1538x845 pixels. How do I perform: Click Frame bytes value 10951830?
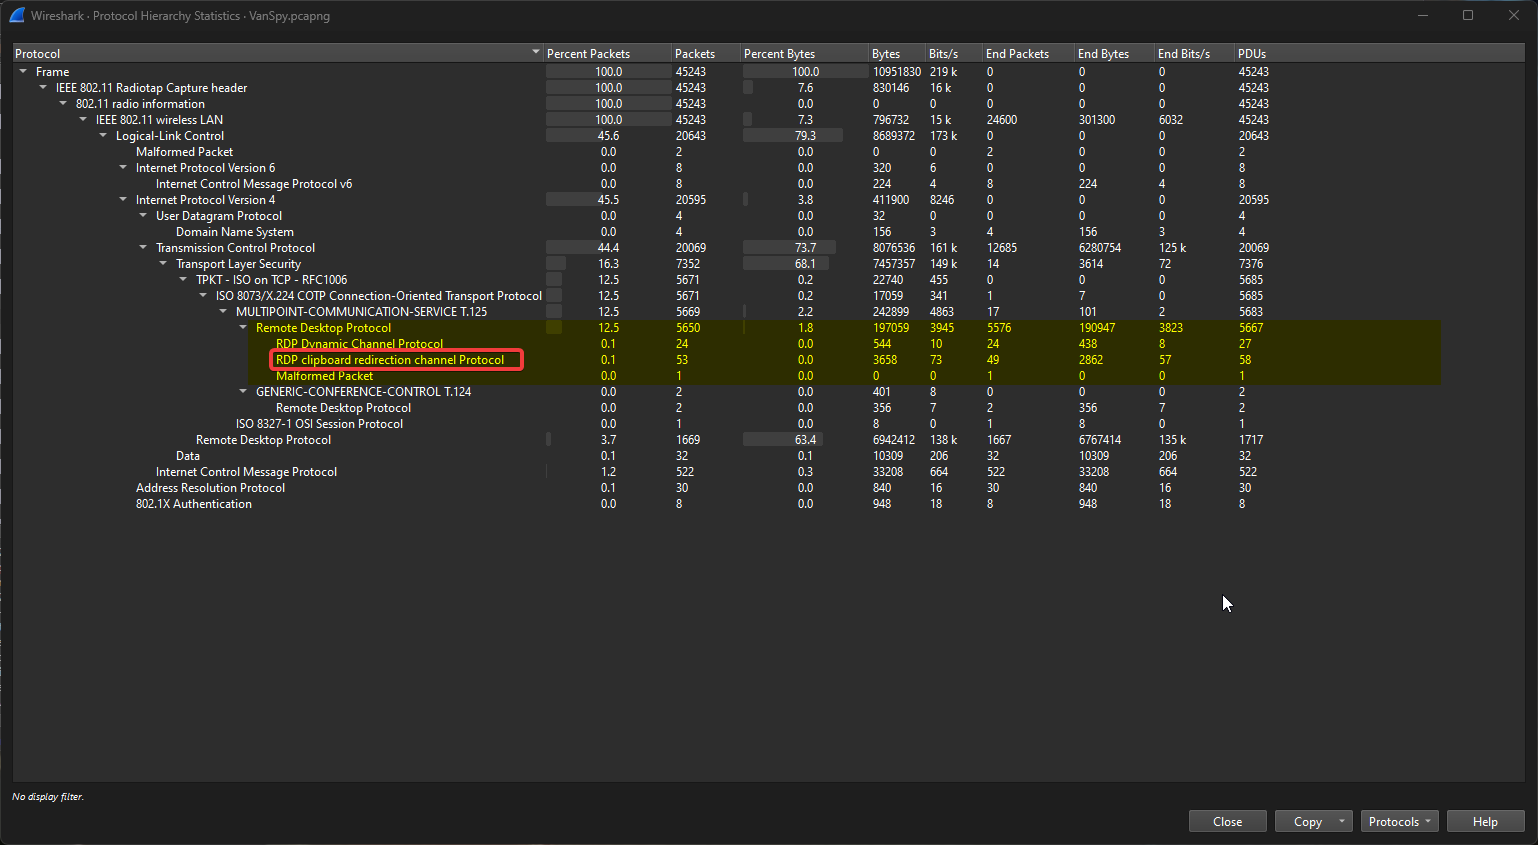pyautogui.click(x=897, y=72)
